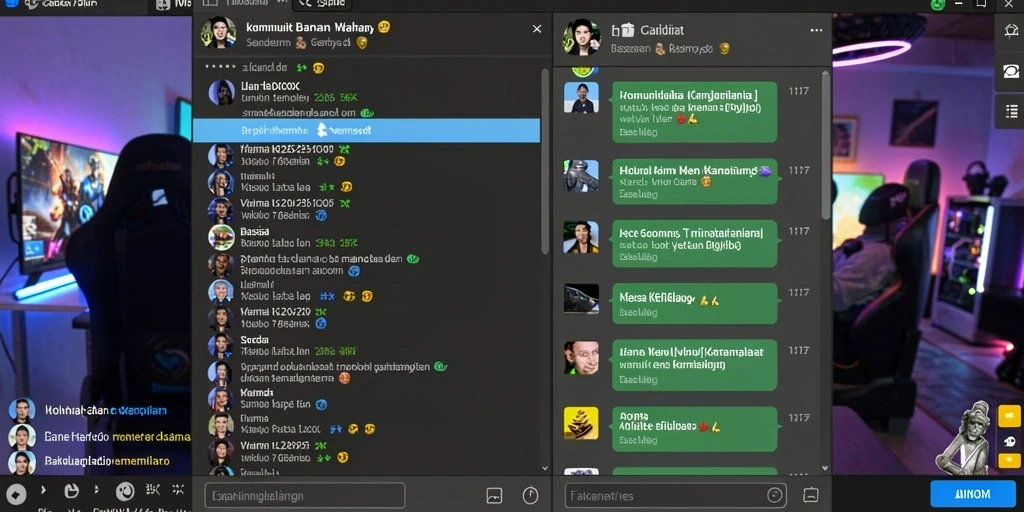
Task: Click the camera-like icon in right sidebar
Action: pos(1012,71)
